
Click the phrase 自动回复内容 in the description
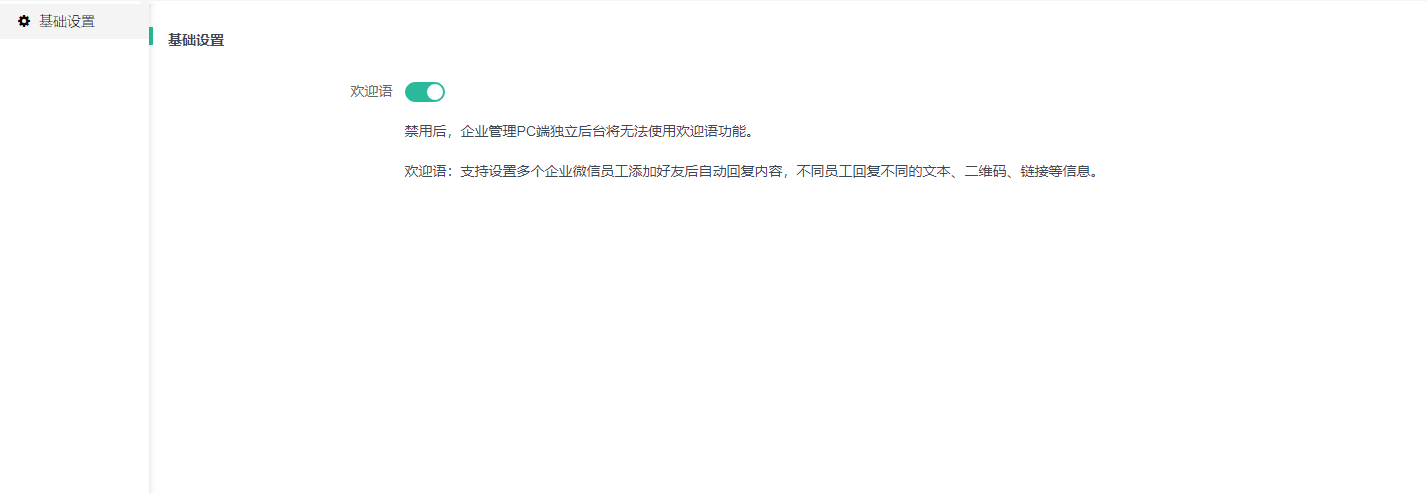738,171
